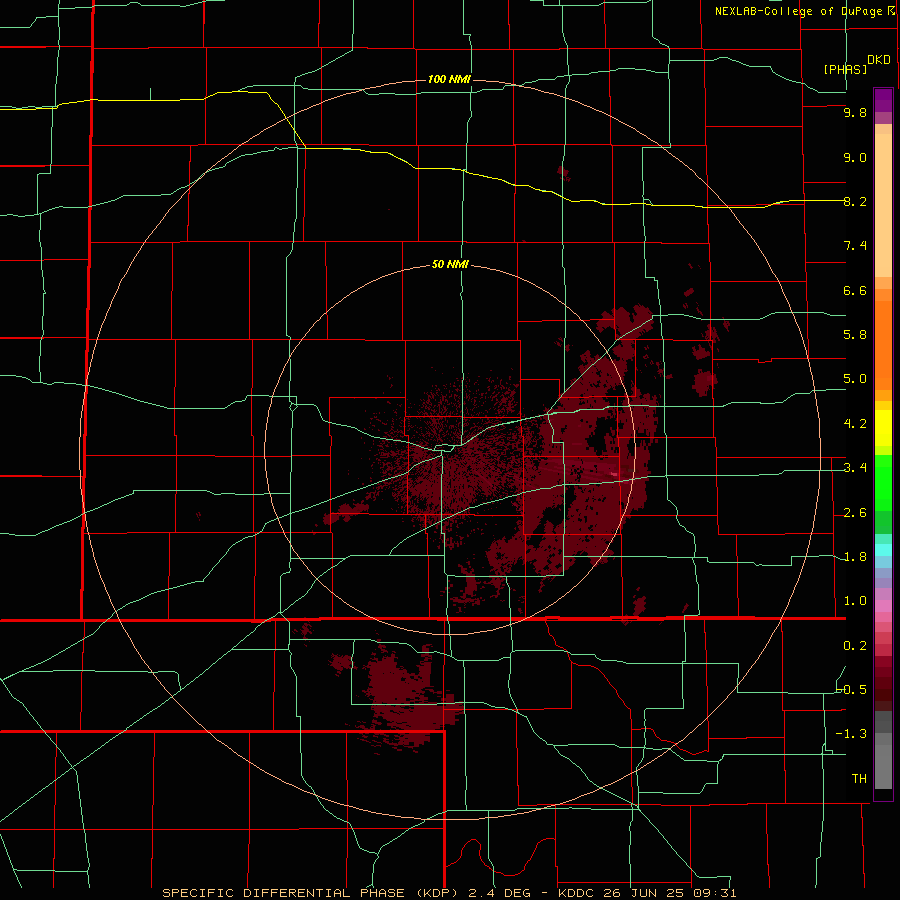Click the NEXLAB-College of DuPage label
This screenshot has width=900, height=900.
pyautogui.click(x=799, y=11)
